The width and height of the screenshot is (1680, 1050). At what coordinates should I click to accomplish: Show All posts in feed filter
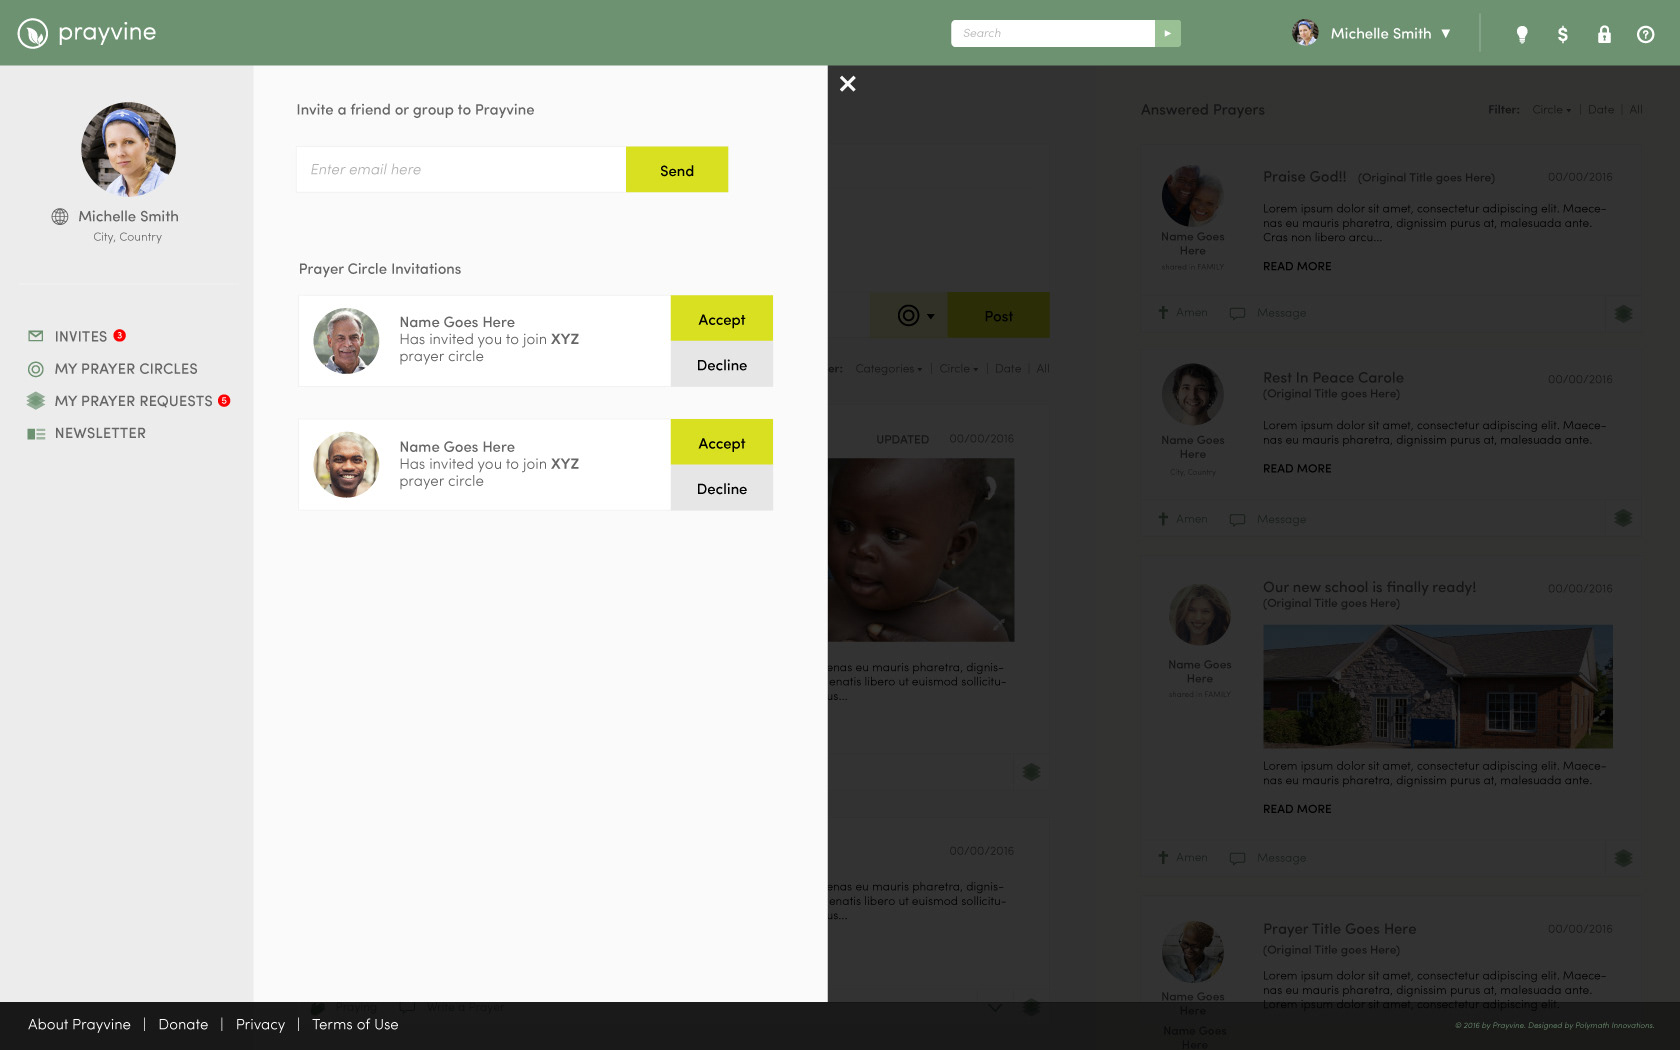click(1043, 369)
